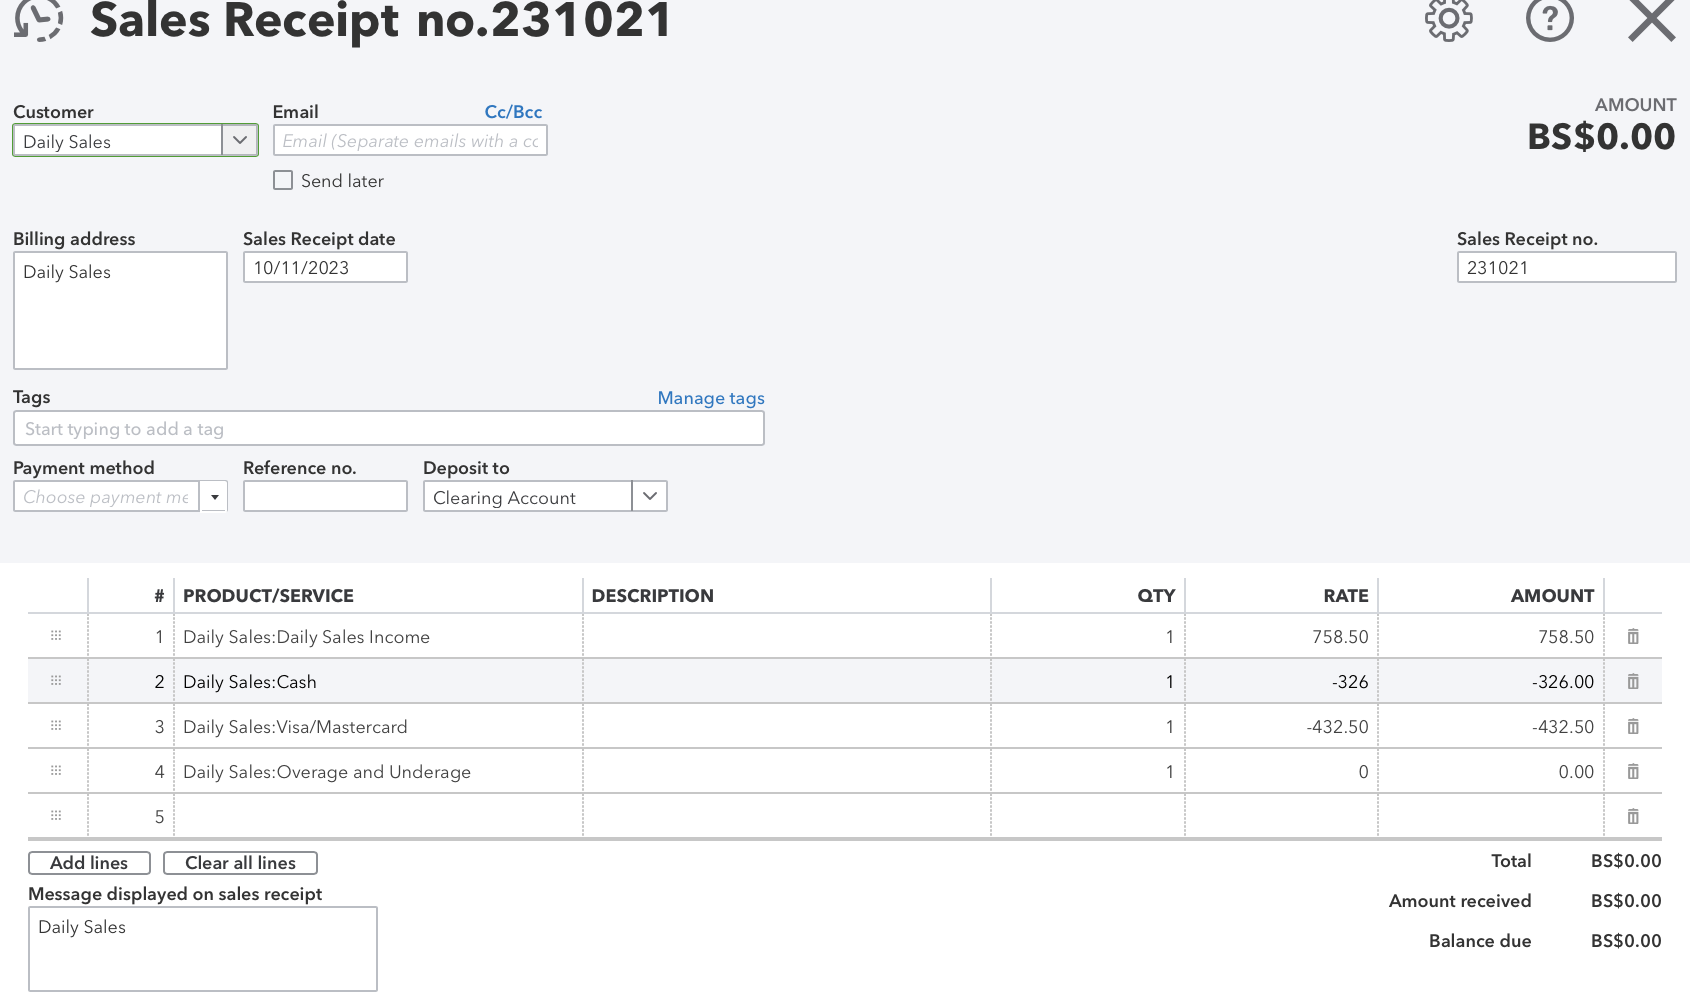Open the recent transactions history icon
The image size is (1690, 1004).
[39, 19]
